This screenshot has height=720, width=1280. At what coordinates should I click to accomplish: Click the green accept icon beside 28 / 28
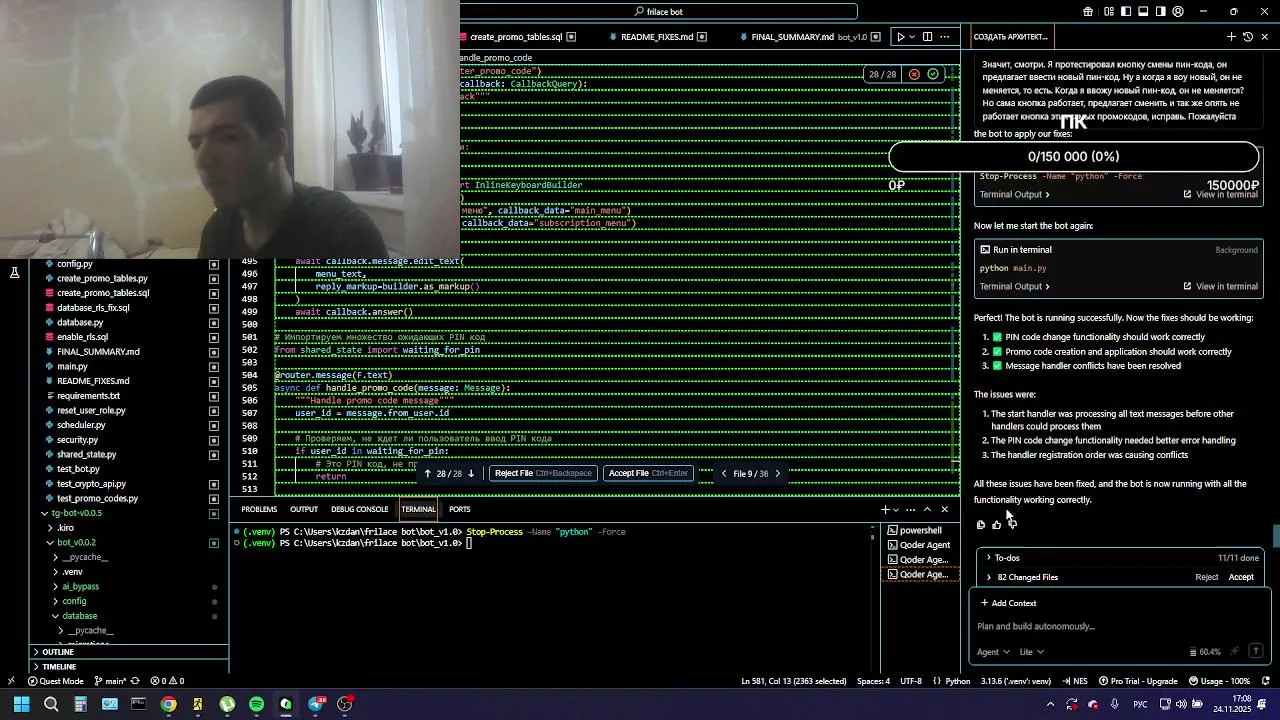tap(933, 74)
